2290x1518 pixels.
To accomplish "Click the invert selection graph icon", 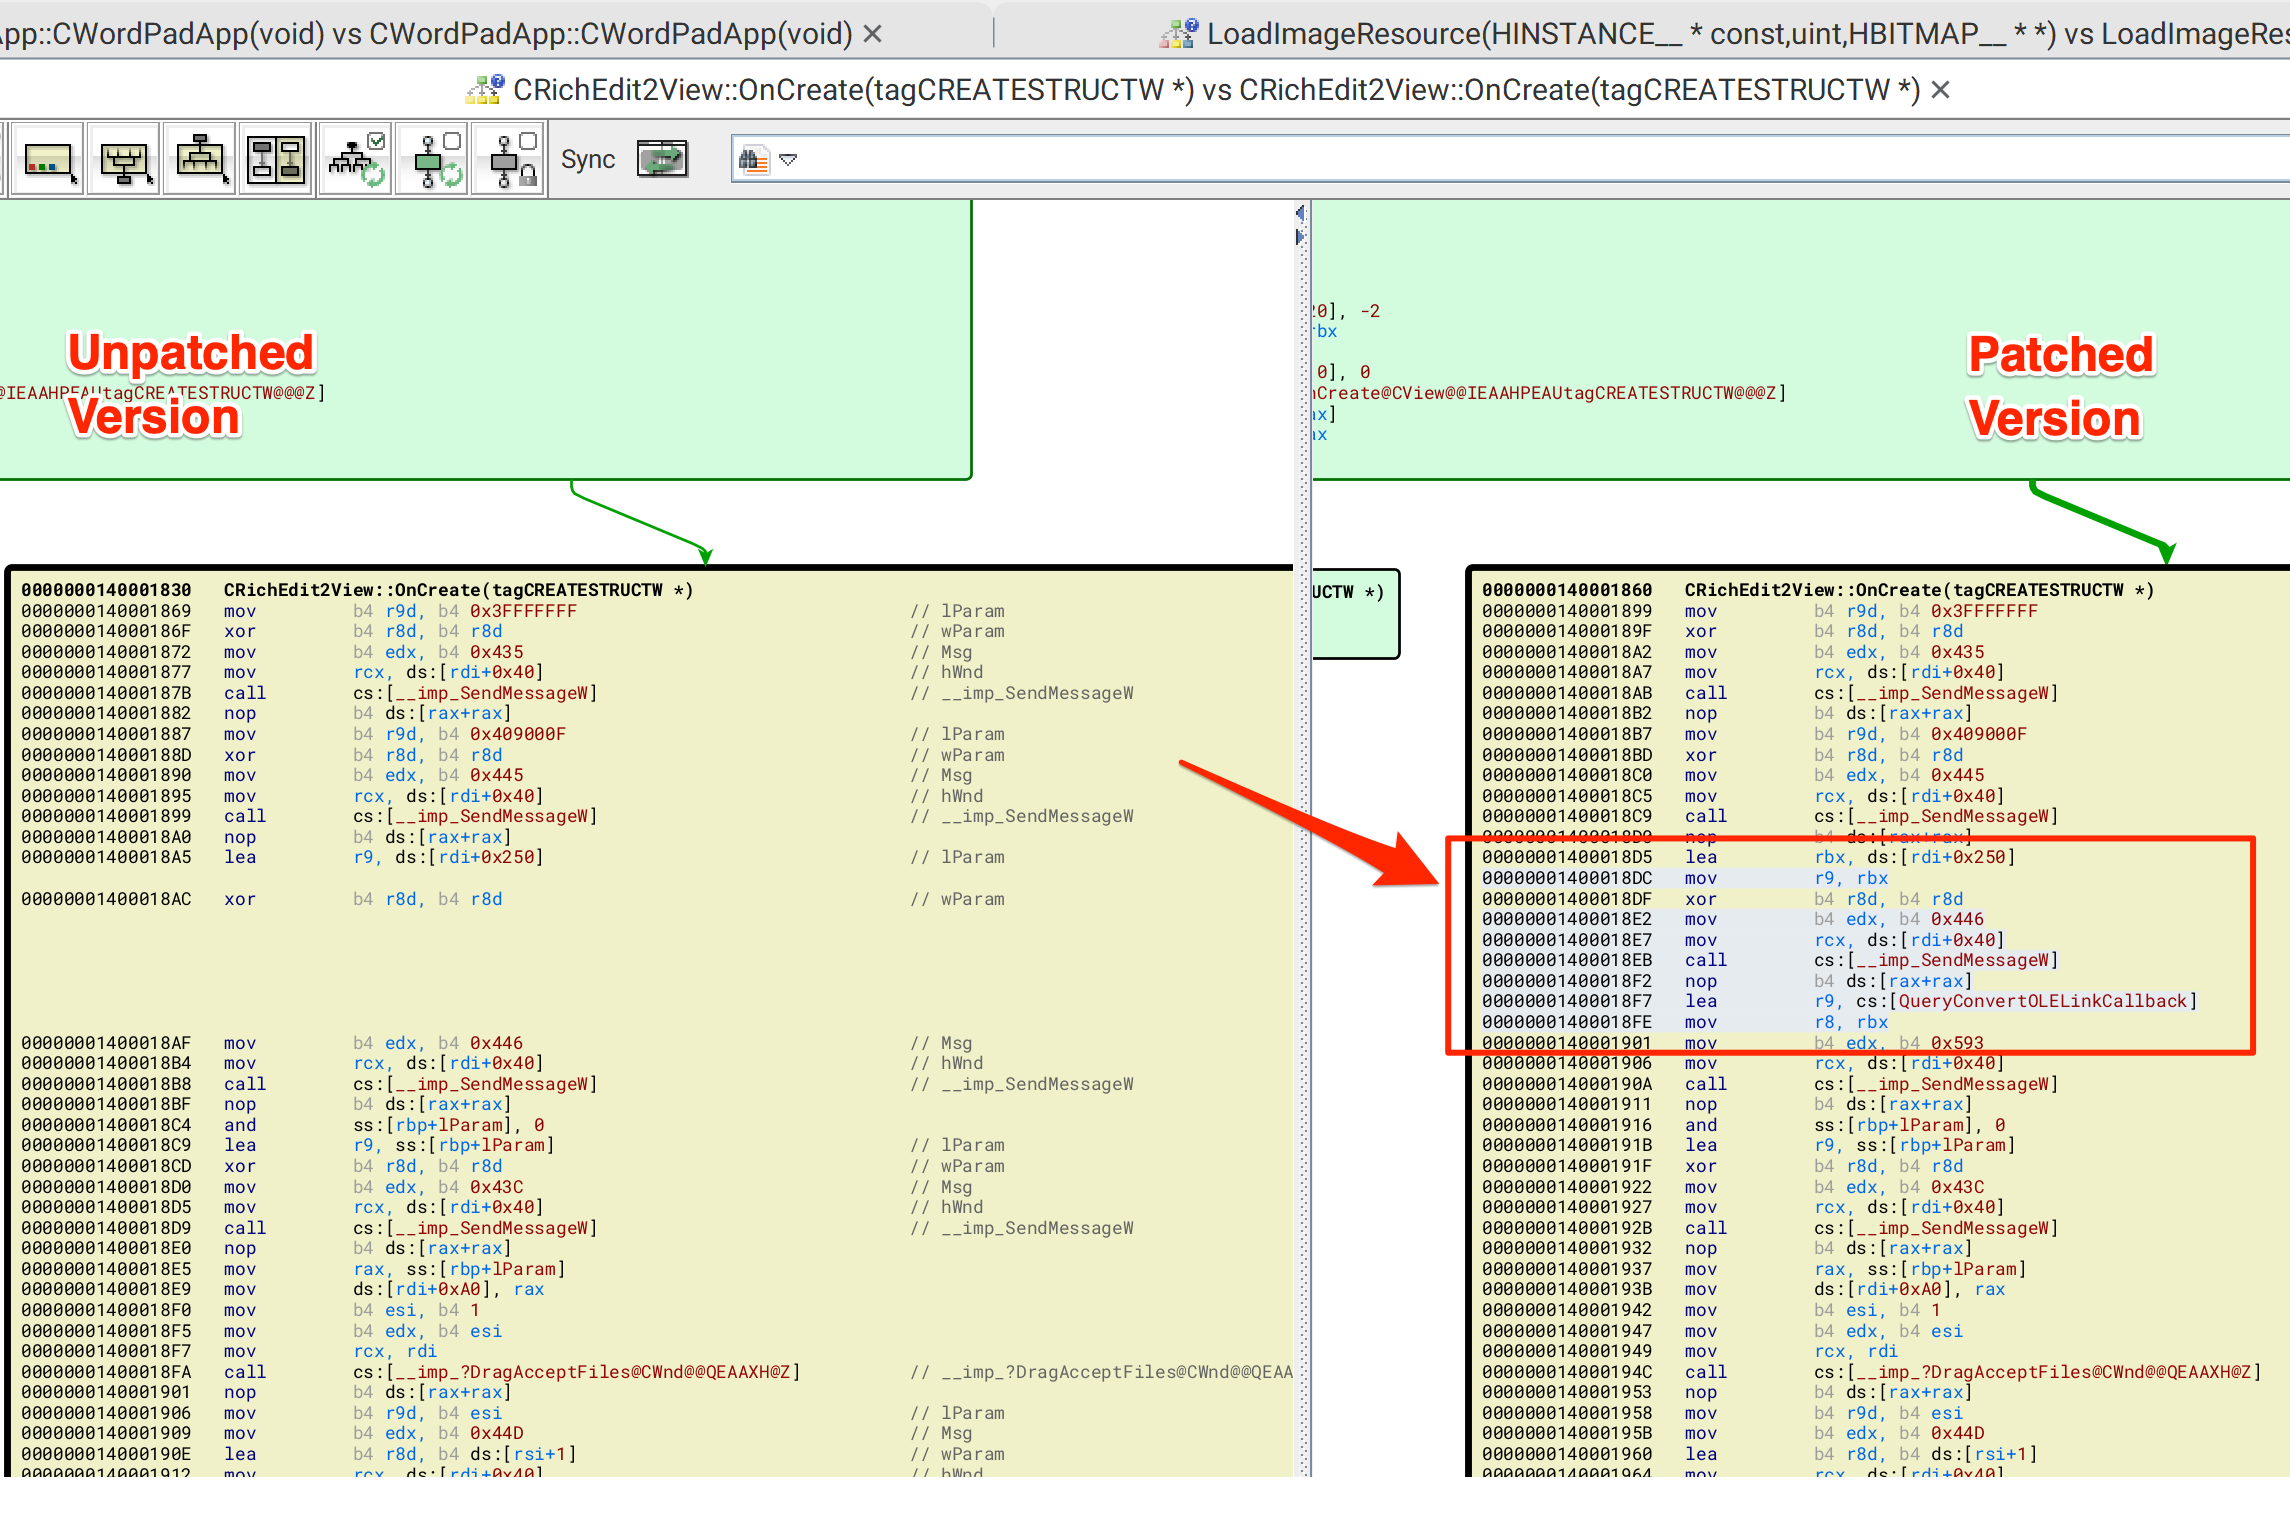I will pos(277,160).
